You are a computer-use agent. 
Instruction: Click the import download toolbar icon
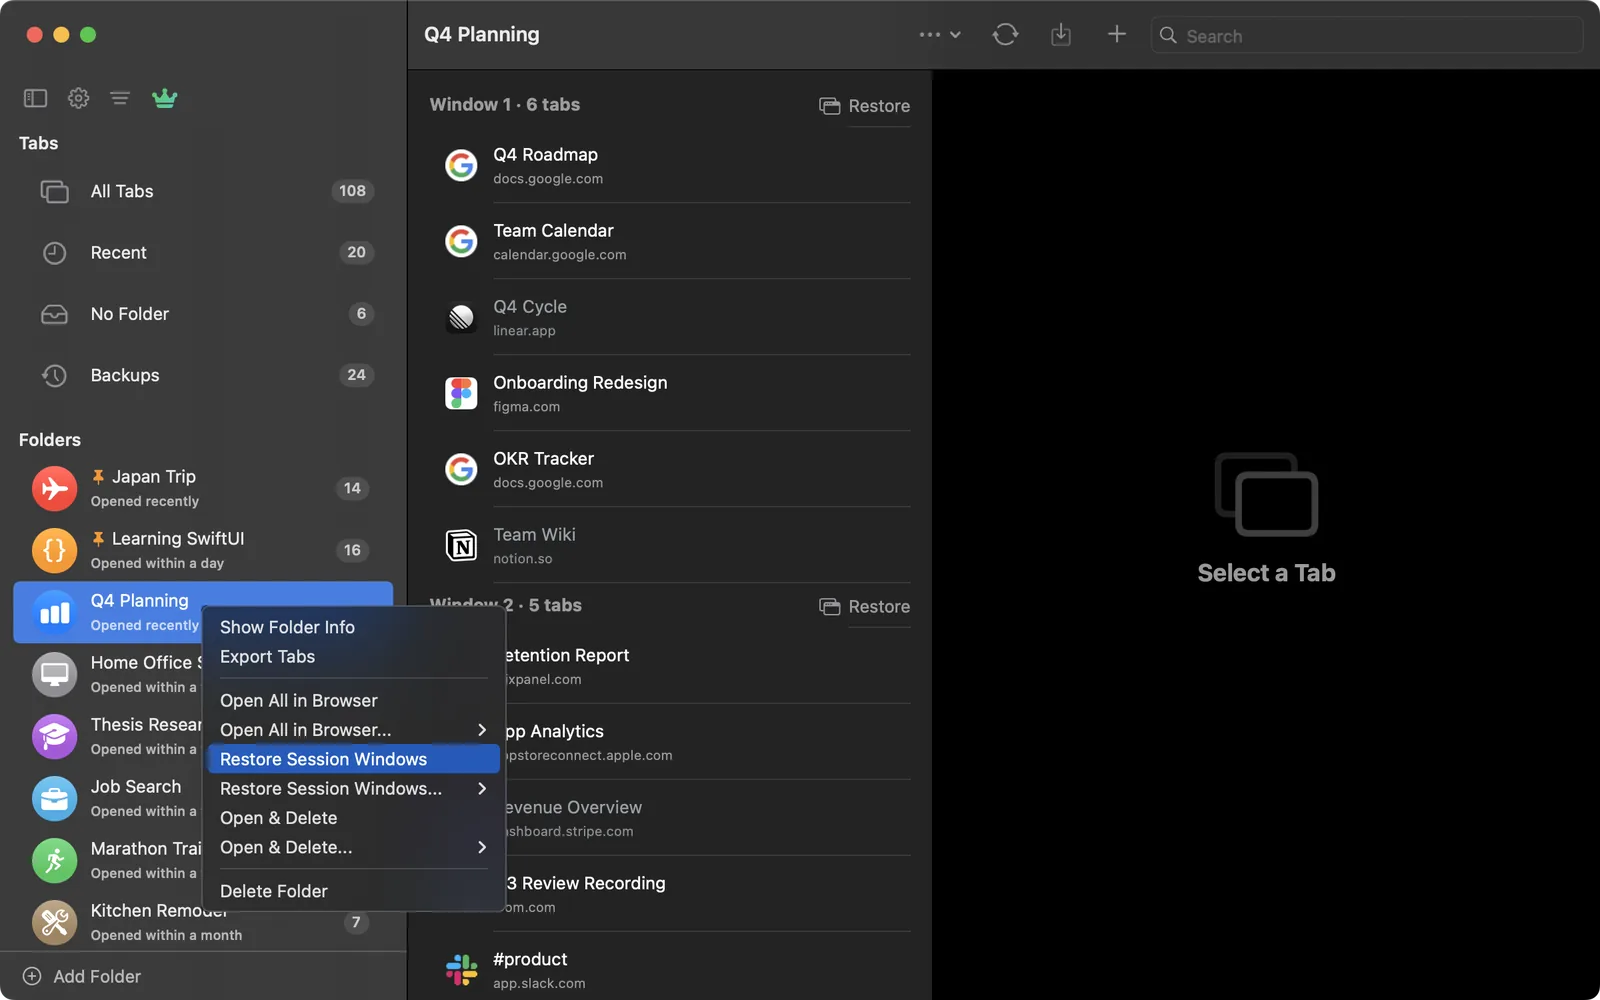pyautogui.click(x=1061, y=35)
